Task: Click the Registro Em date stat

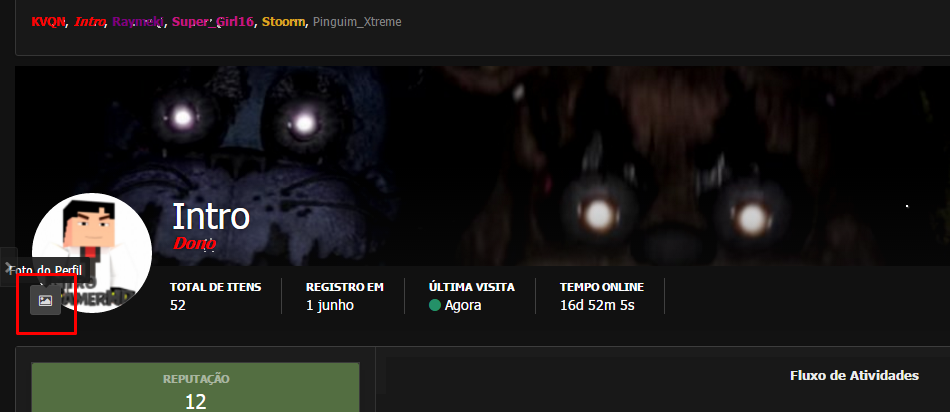Action: (345, 296)
